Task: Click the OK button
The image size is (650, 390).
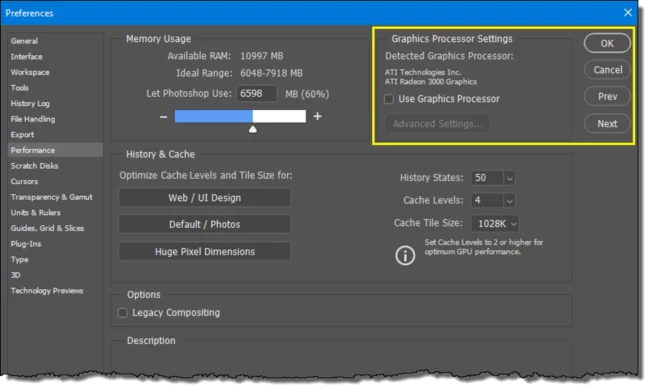Action: click(x=607, y=44)
